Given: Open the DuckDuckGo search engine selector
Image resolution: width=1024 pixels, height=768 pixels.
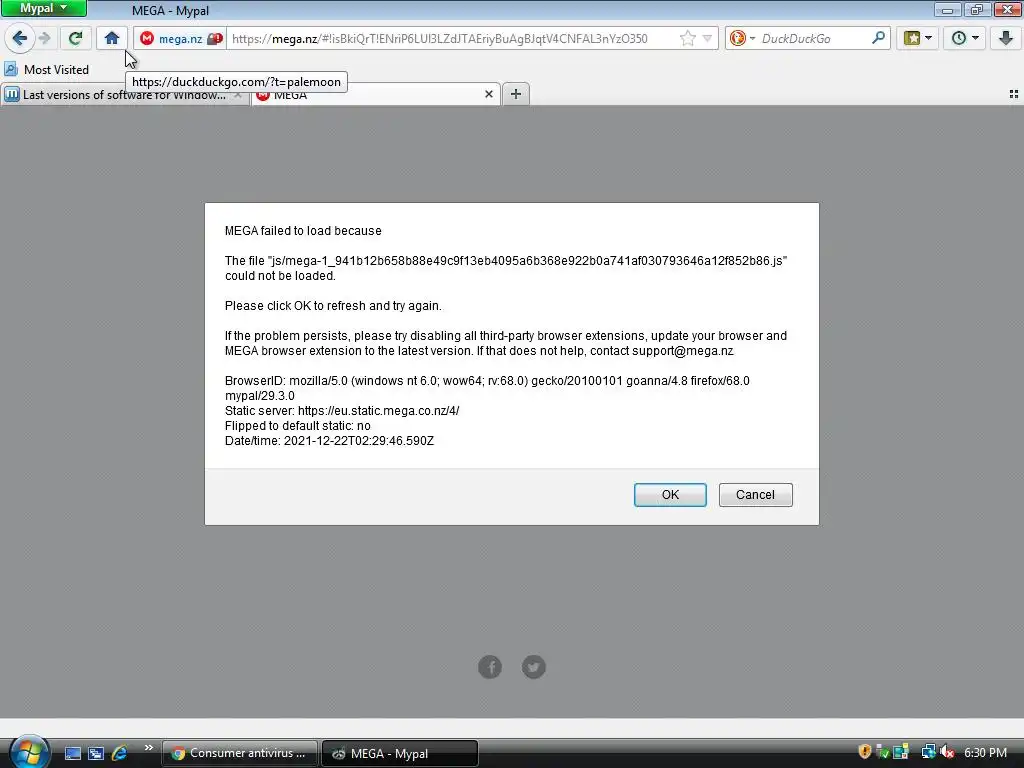Looking at the screenshot, I should [x=742, y=39].
